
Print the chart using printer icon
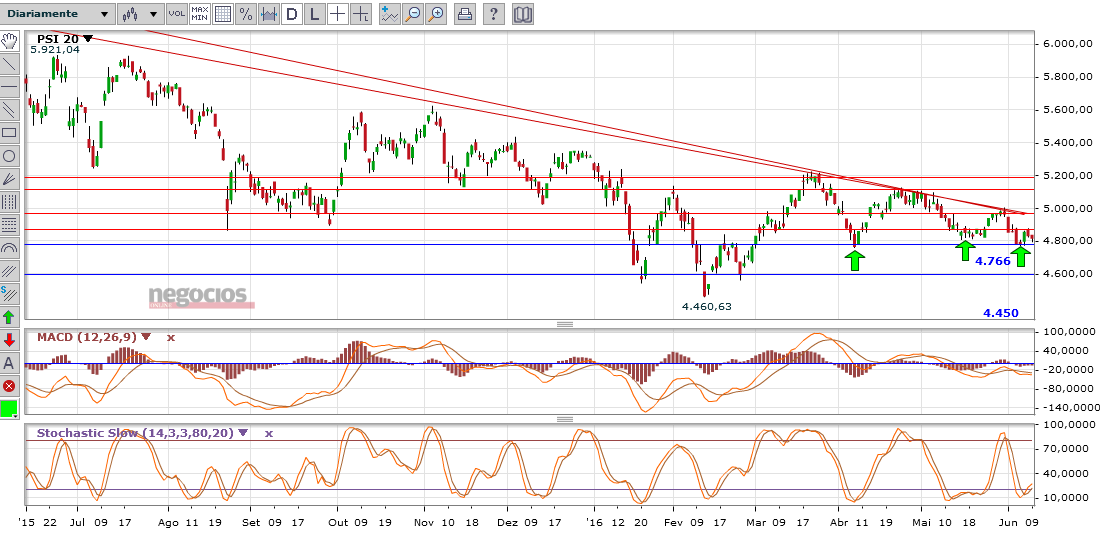[465, 14]
